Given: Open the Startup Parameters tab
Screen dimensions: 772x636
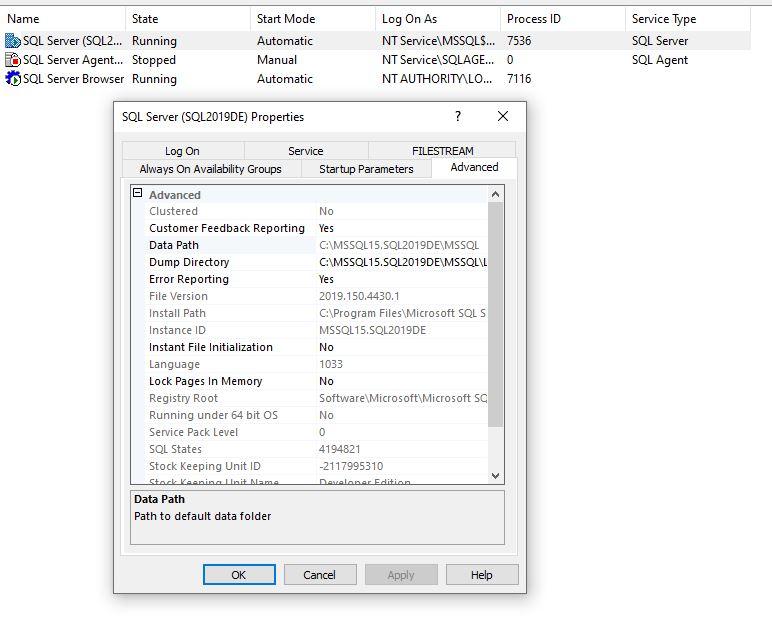Looking at the screenshot, I should tap(366, 169).
